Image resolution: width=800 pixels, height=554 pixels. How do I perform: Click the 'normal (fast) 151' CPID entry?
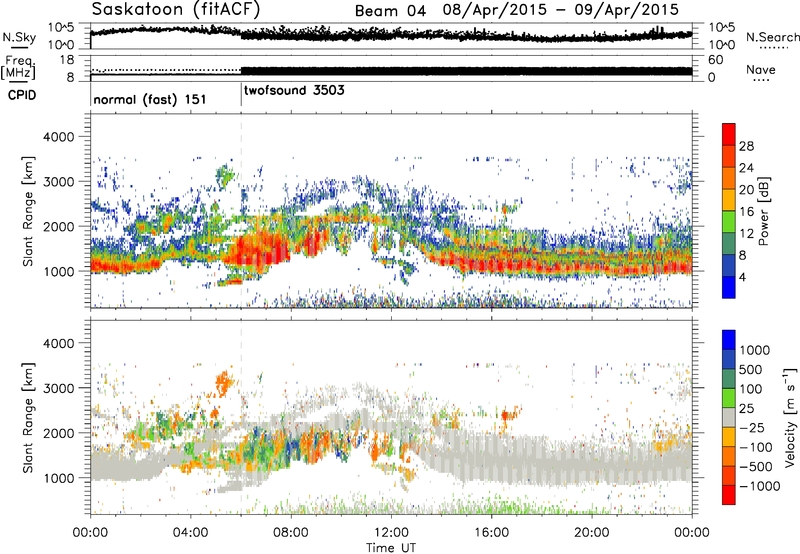click(149, 99)
